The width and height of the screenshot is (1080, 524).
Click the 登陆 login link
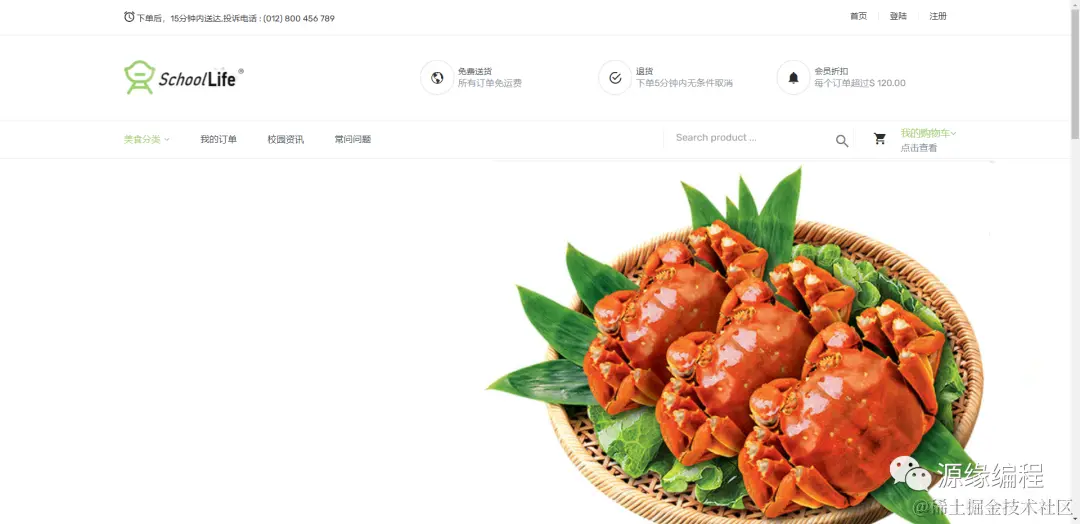[898, 17]
